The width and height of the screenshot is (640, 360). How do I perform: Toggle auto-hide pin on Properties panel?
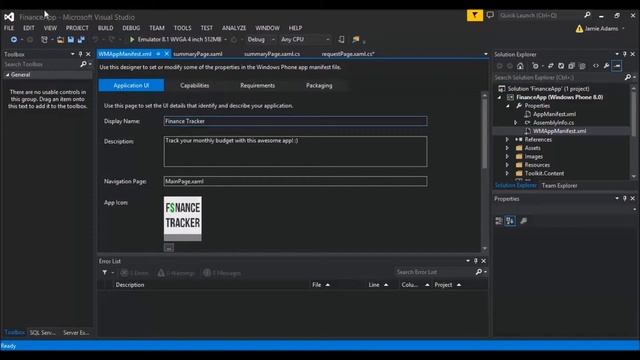(x=624, y=198)
